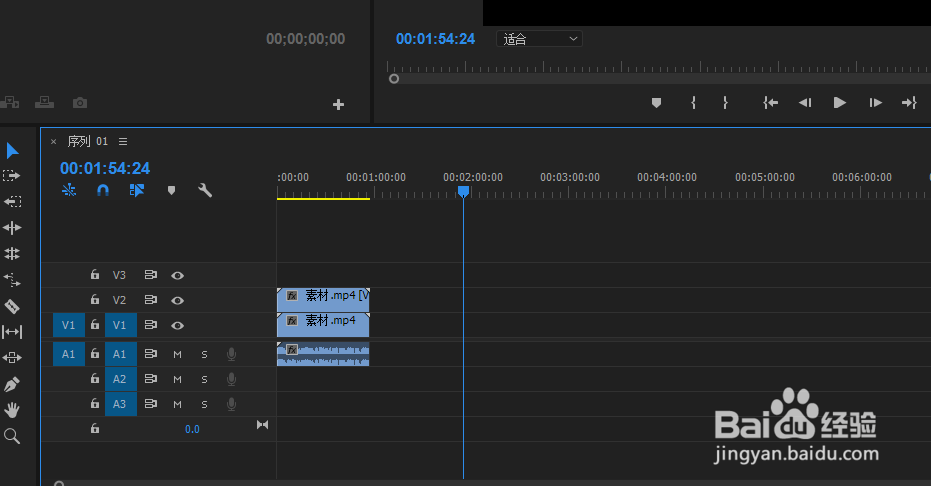Export frame with camera icon
The width and height of the screenshot is (931, 486).
tap(80, 103)
